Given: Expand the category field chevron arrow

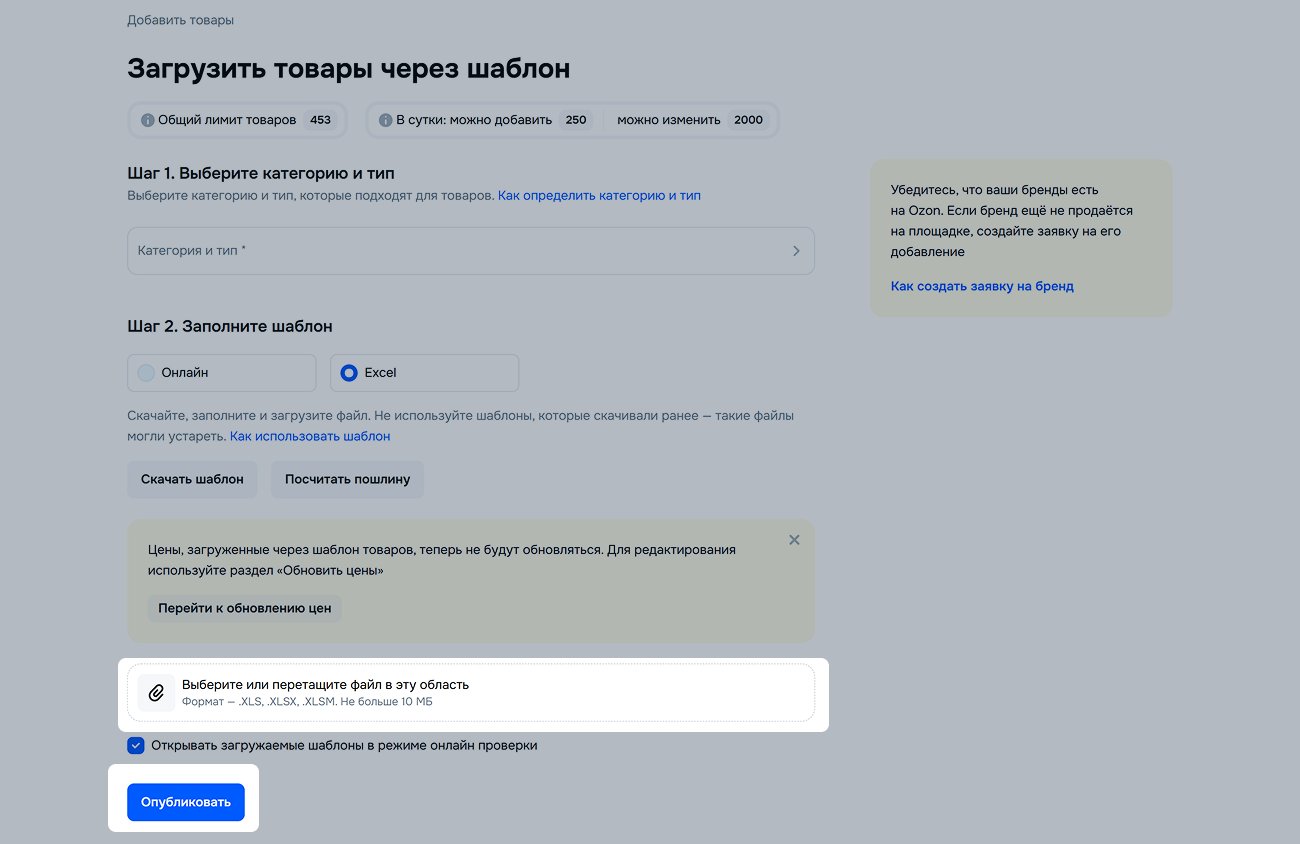Looking at the screenshot, I should [x=796, y=251].
